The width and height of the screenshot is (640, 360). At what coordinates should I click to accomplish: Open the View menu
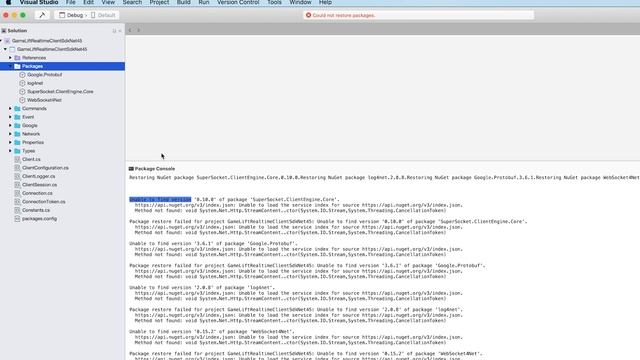108,2
